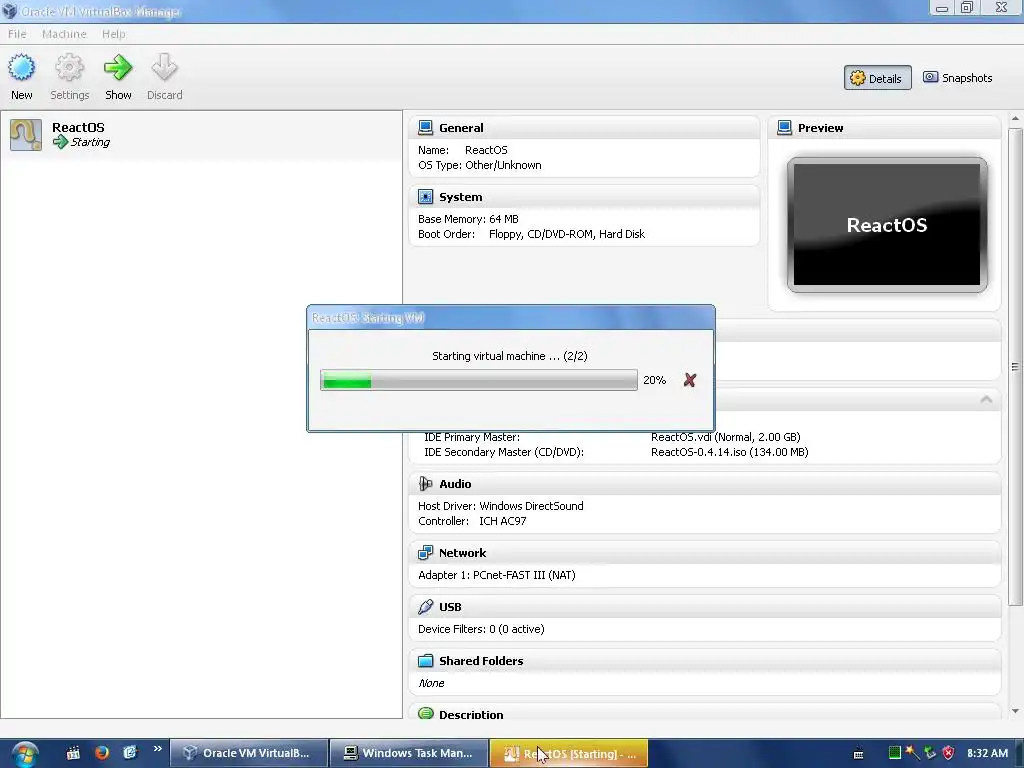1024x768 pixels.
Task: Click the first quick launch icon
Action: click(73, 753)
